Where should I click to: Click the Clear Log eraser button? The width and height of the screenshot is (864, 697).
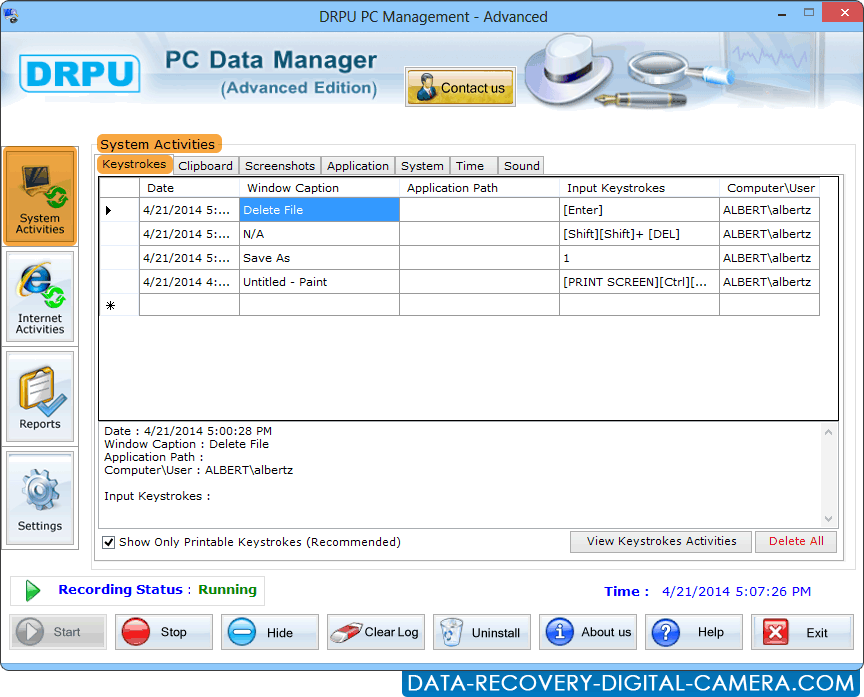(x=376, y=632)
